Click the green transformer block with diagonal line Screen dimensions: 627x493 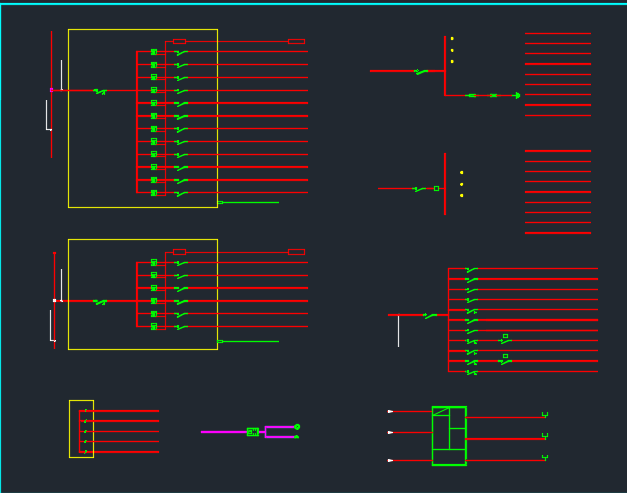(x=449, y=436)
